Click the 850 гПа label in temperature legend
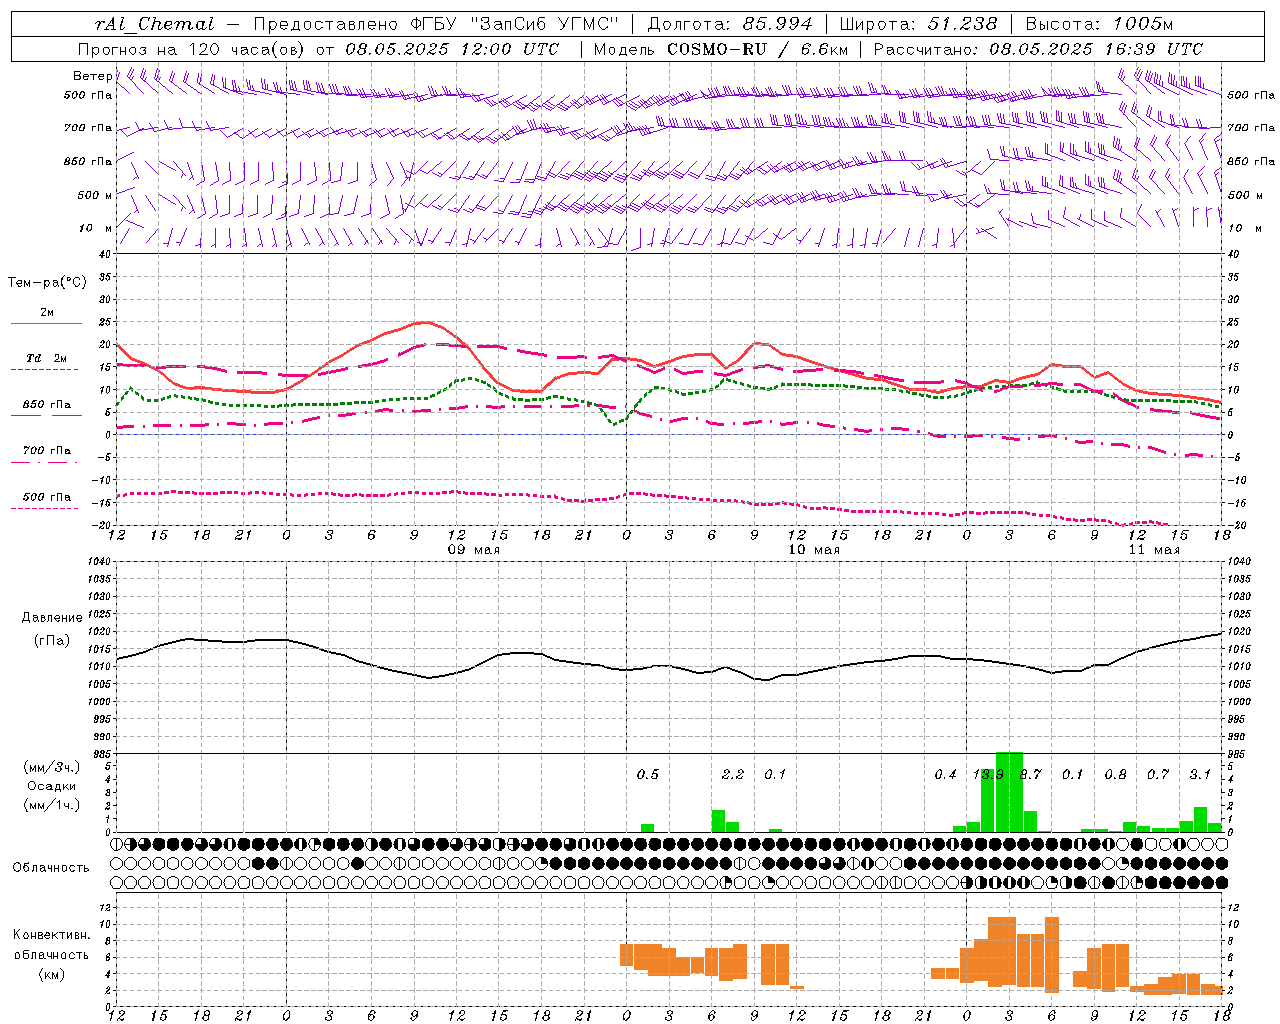The height and width of the screenshot is (1024, 1280). click(47, 405)
